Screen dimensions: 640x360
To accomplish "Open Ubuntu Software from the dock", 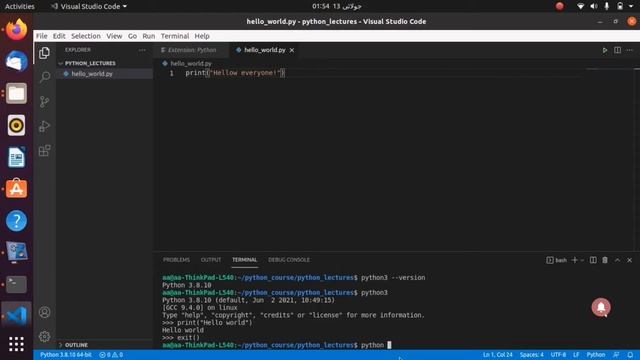I will coord(16,189).
